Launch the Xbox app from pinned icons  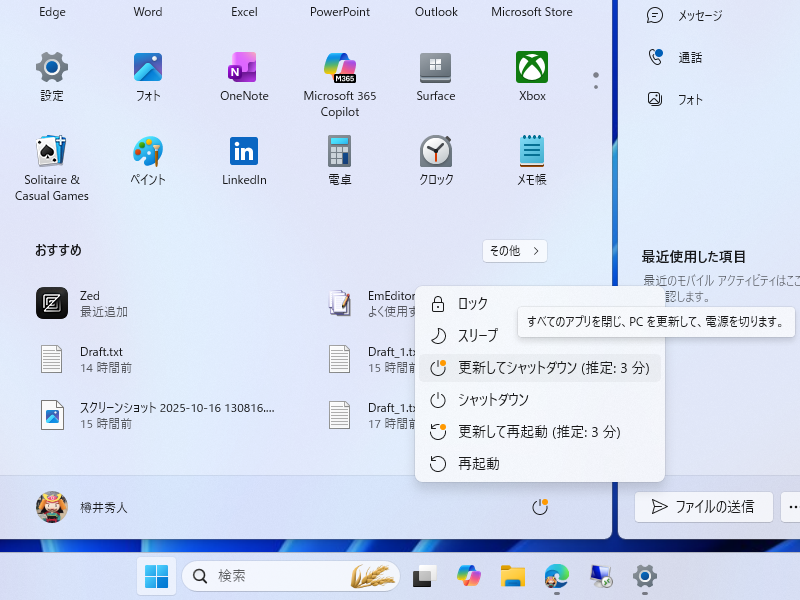531,70
